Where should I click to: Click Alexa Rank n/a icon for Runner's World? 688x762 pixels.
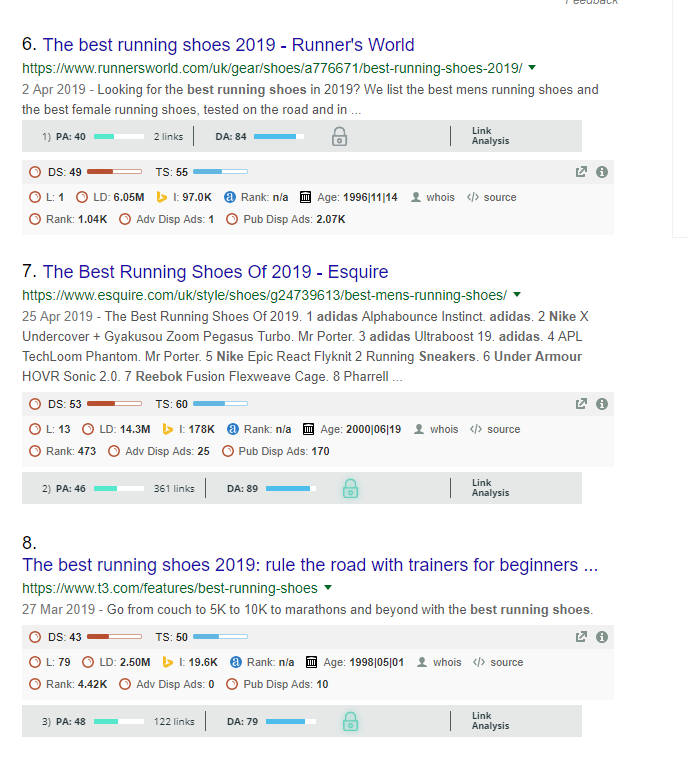230,197
